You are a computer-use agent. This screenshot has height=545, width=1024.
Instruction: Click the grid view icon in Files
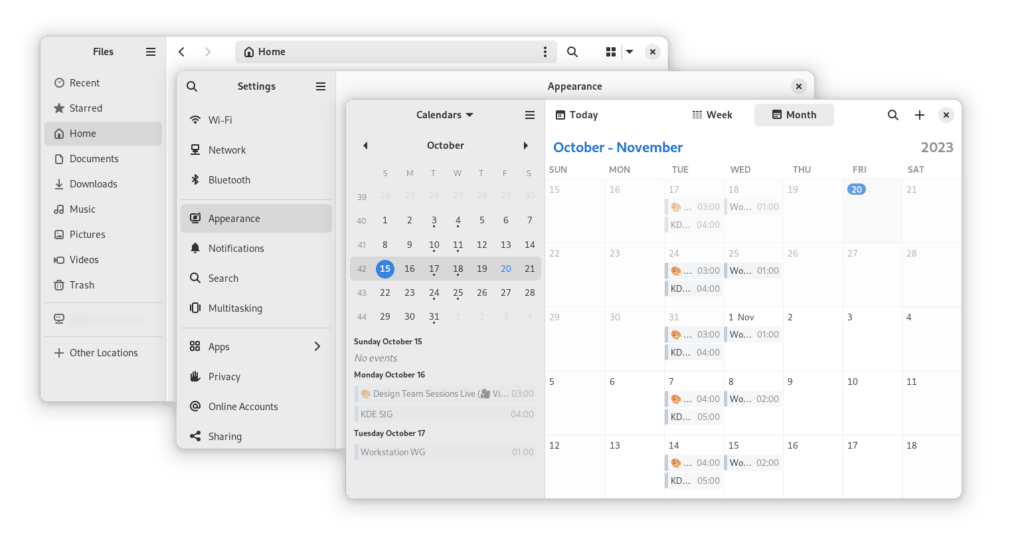(610, 52)
